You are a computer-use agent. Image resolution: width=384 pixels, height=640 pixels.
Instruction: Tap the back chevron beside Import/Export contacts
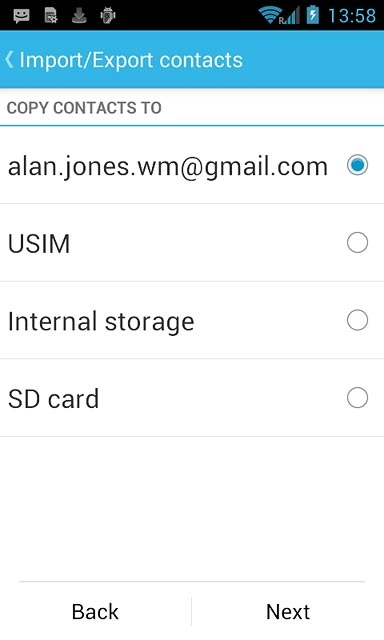pos(9,60)
